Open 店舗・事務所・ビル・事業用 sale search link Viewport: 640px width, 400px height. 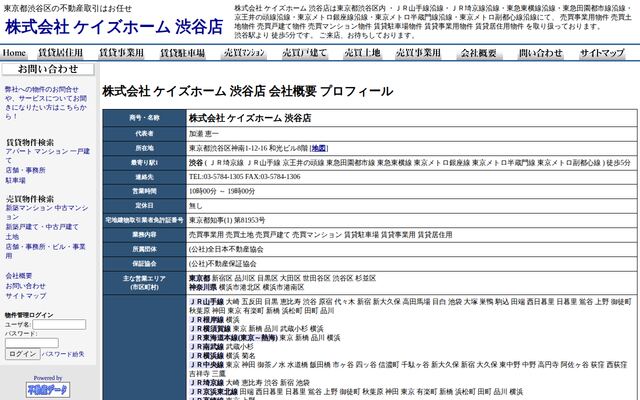tap(45, 251)
